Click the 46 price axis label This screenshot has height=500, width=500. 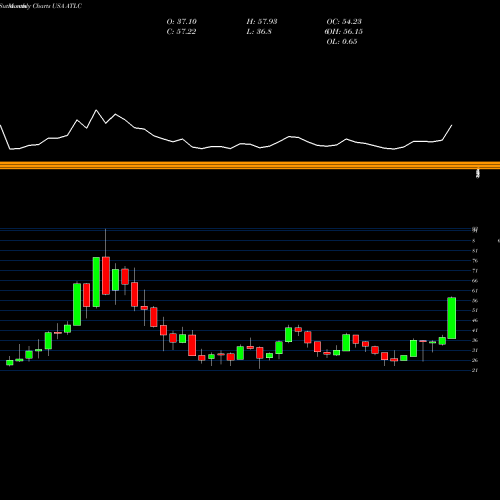click(x=475, y=320)
